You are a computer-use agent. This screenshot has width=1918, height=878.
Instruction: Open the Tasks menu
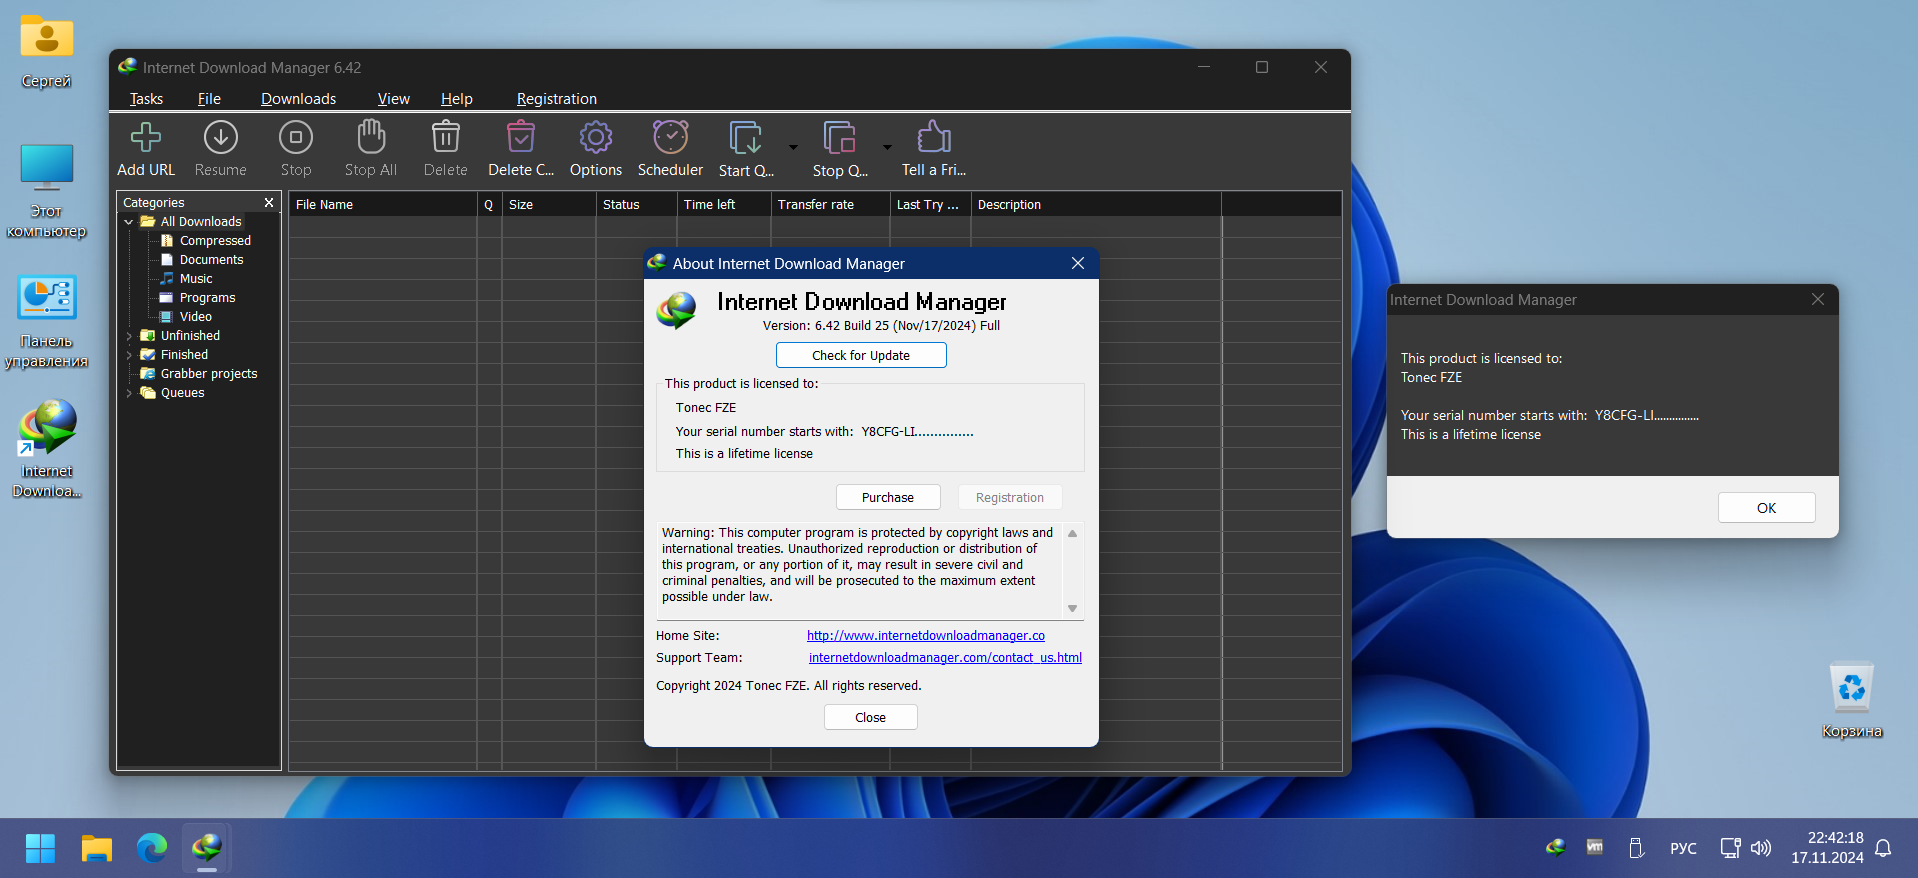click(146, 99)
